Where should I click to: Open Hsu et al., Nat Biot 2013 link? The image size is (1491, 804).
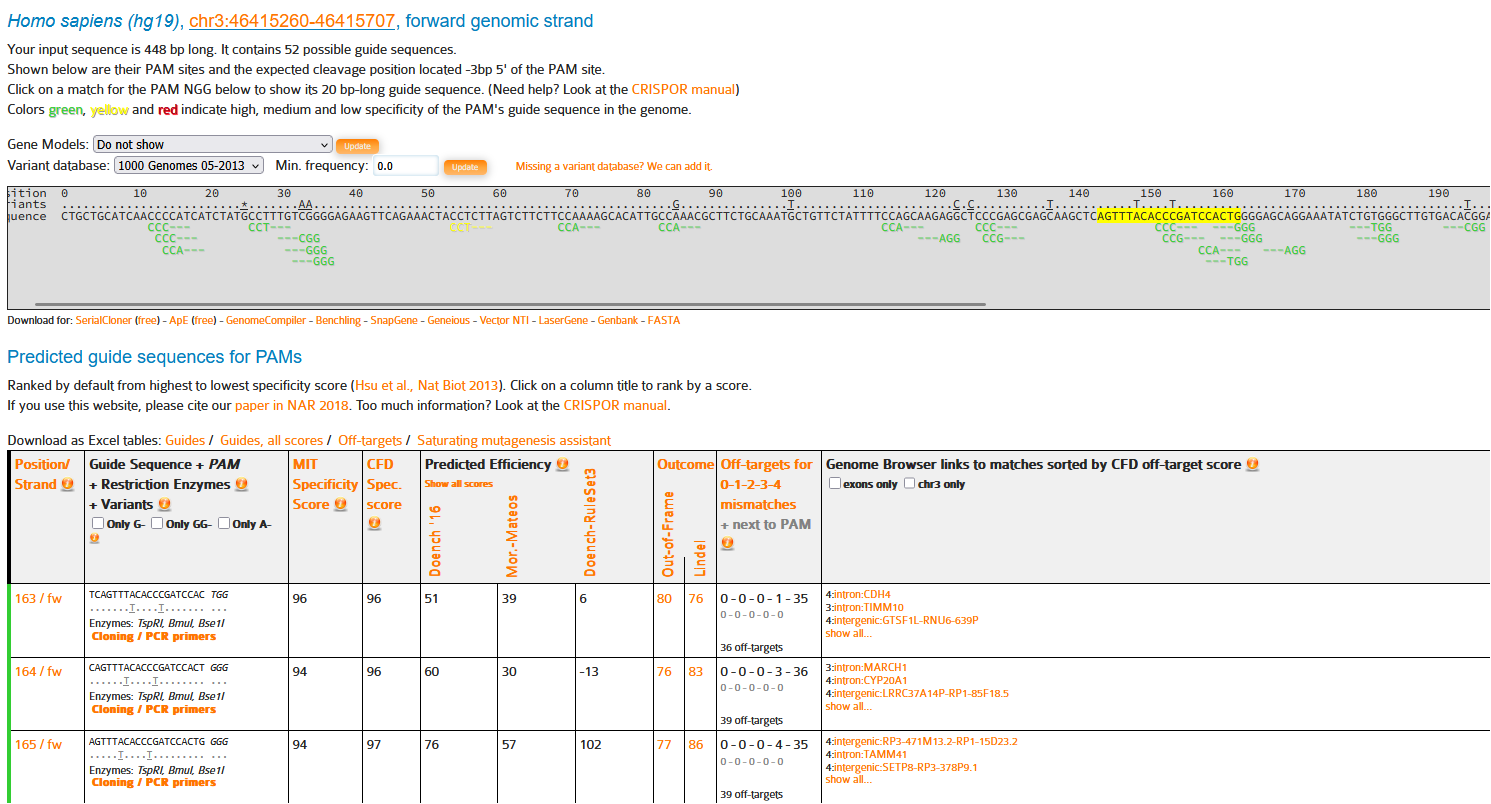click(428, 385)
